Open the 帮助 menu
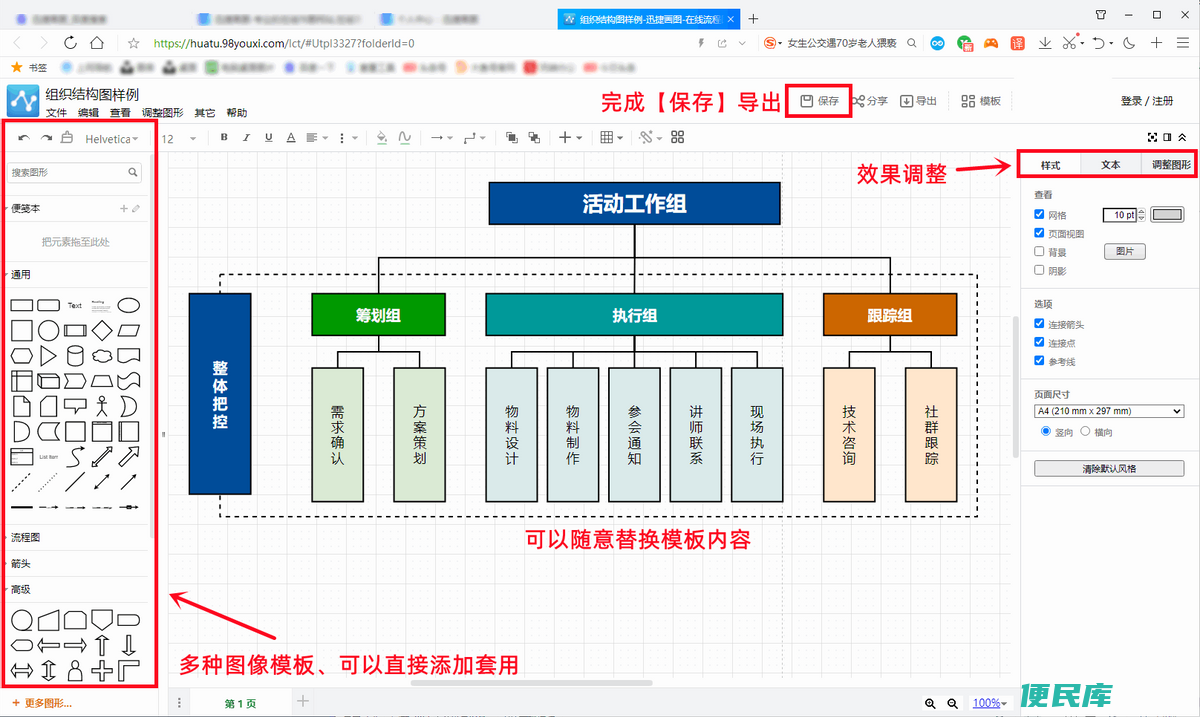The image size is (1200, 717). tap(236, 113)
